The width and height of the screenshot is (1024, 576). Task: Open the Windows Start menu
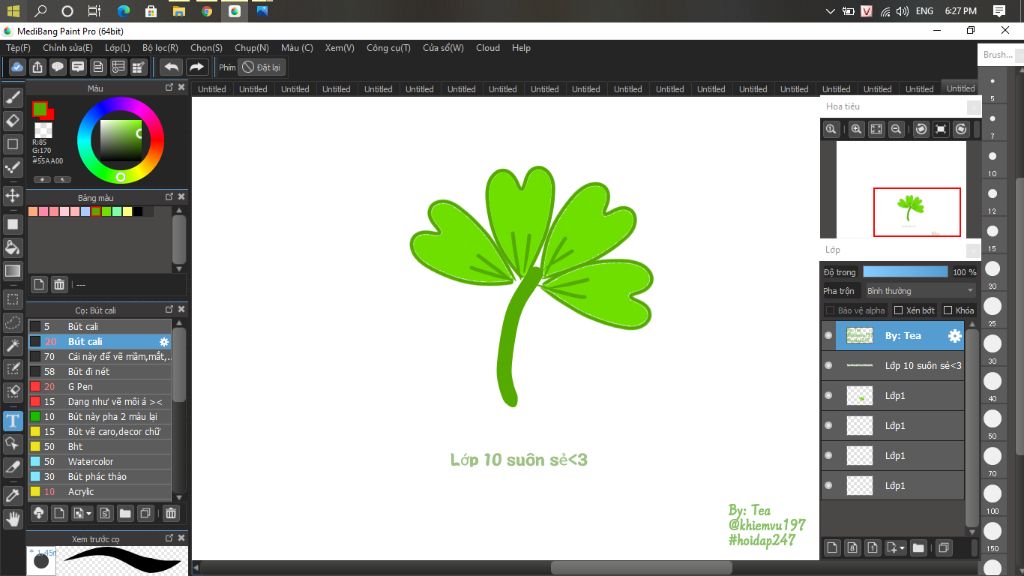[13, 11]
